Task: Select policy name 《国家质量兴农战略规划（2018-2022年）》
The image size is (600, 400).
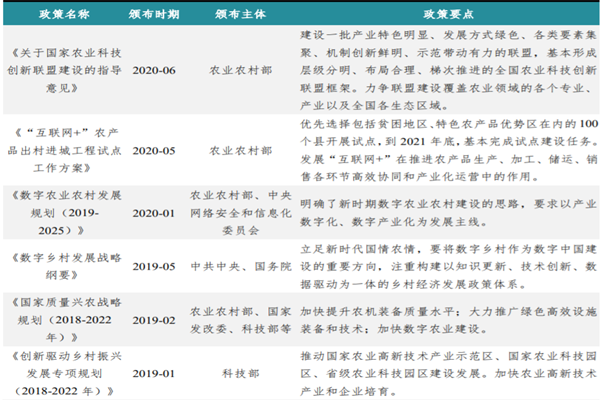Action: [64, 320]
